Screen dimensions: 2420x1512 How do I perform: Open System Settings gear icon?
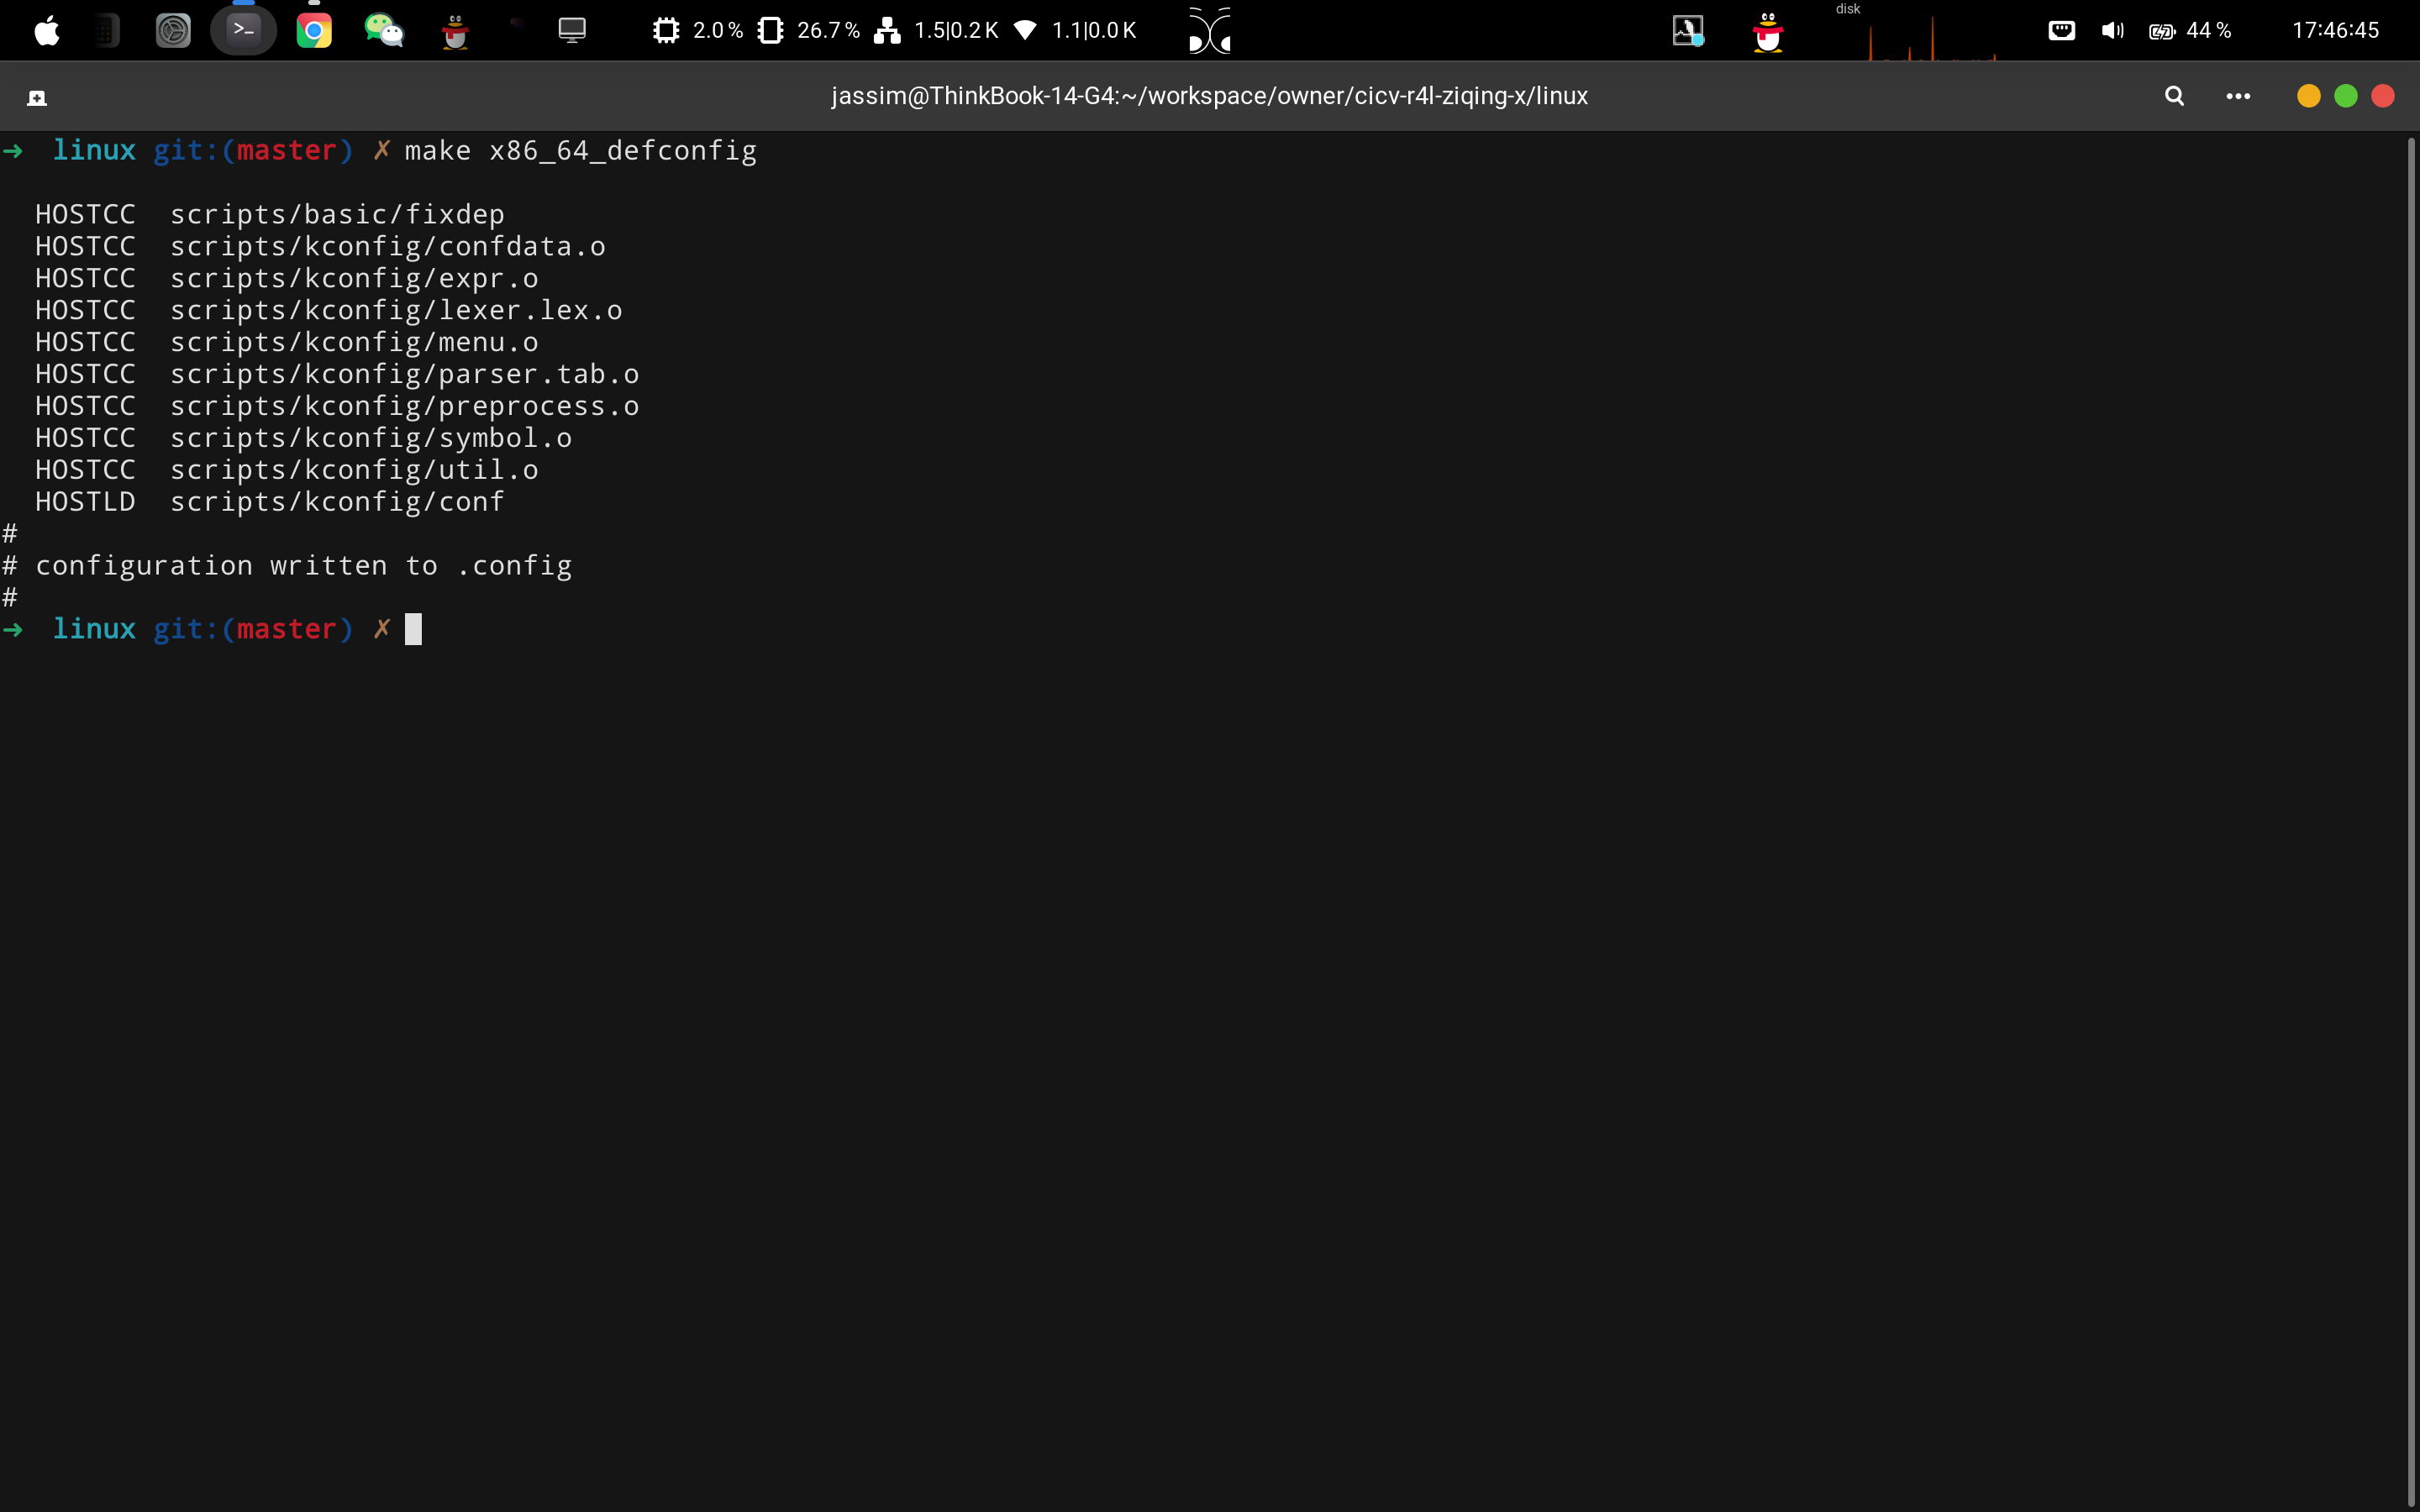point(173,31)
